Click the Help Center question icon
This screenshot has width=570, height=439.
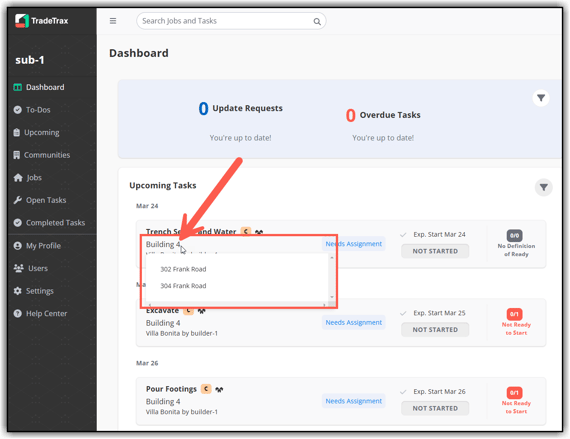(x=17, y=313)
